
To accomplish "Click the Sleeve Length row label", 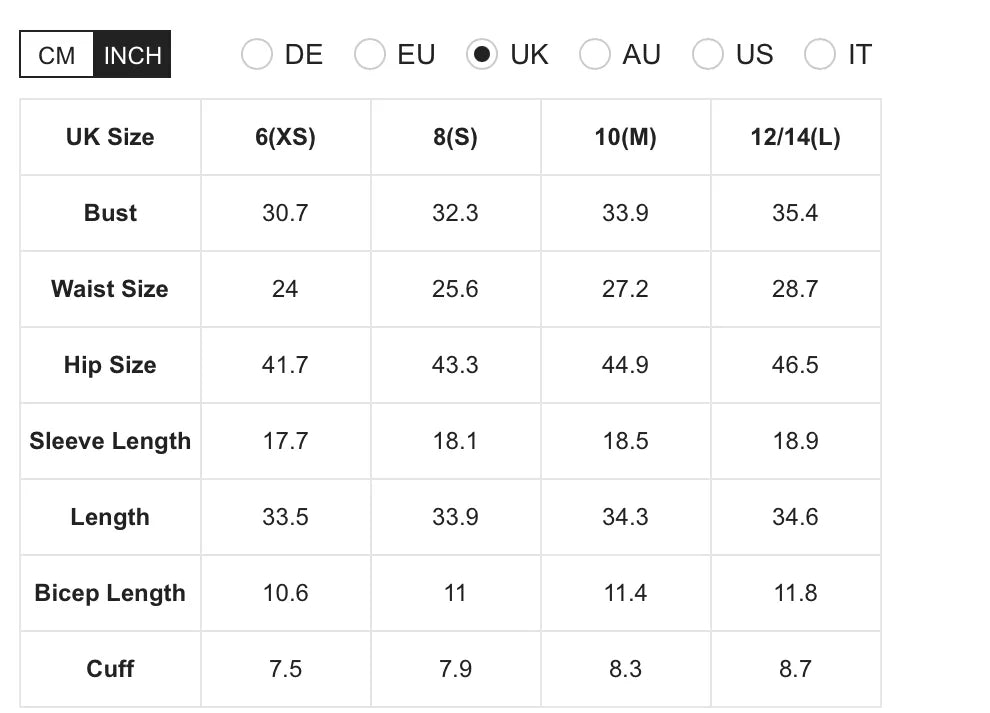I will coord(110,441).
